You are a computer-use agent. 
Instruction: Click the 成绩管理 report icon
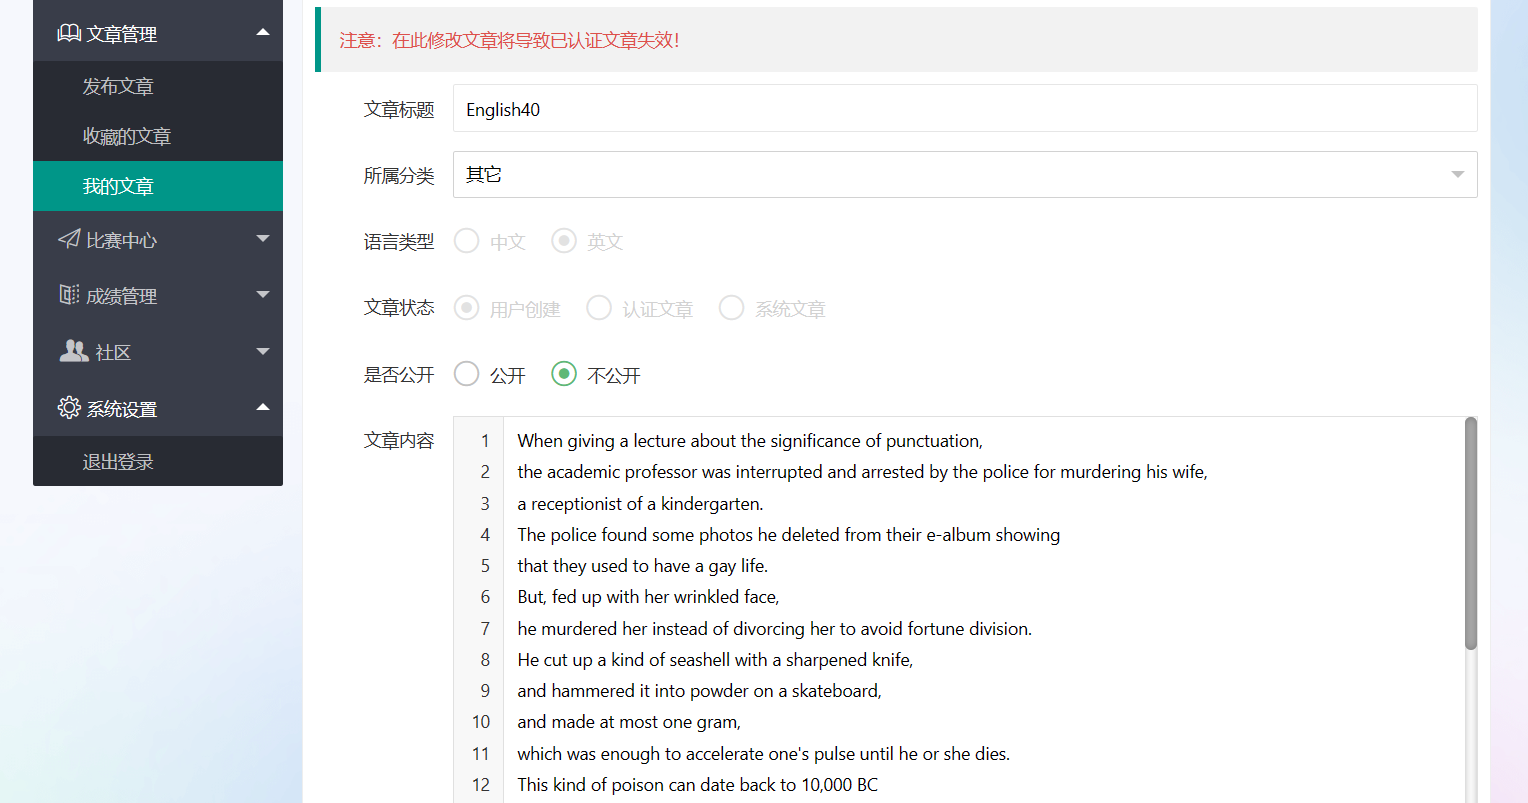(x=69, y=295)
